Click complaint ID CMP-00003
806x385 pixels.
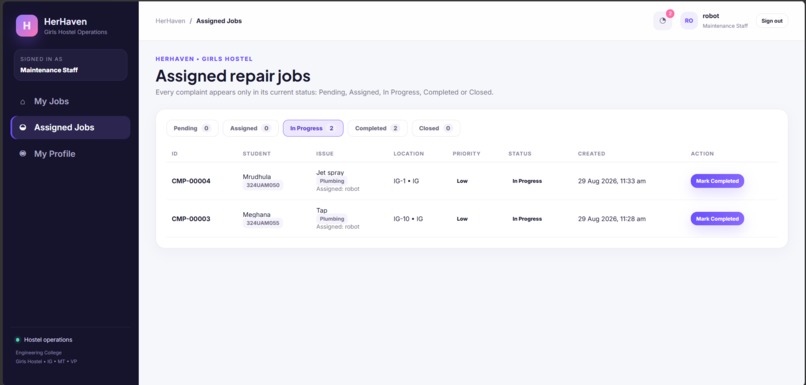click(x=191, y=218)
